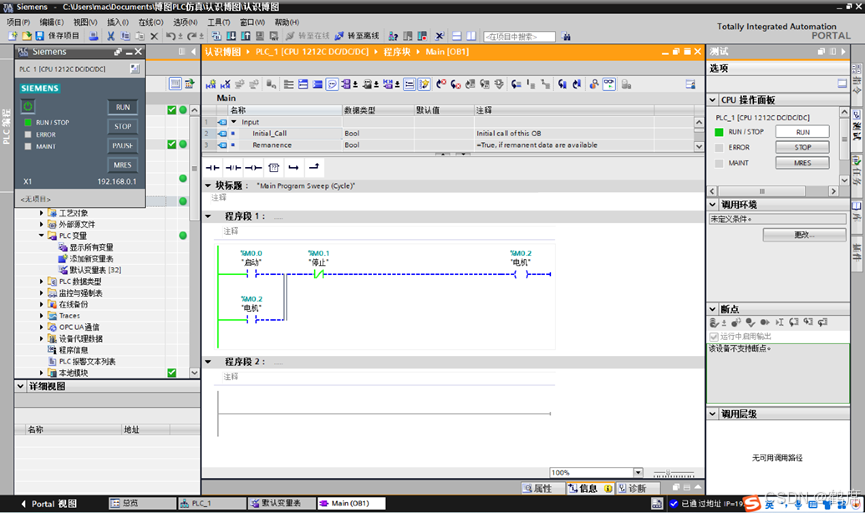Click the undo arrow icon

point(170,36)
